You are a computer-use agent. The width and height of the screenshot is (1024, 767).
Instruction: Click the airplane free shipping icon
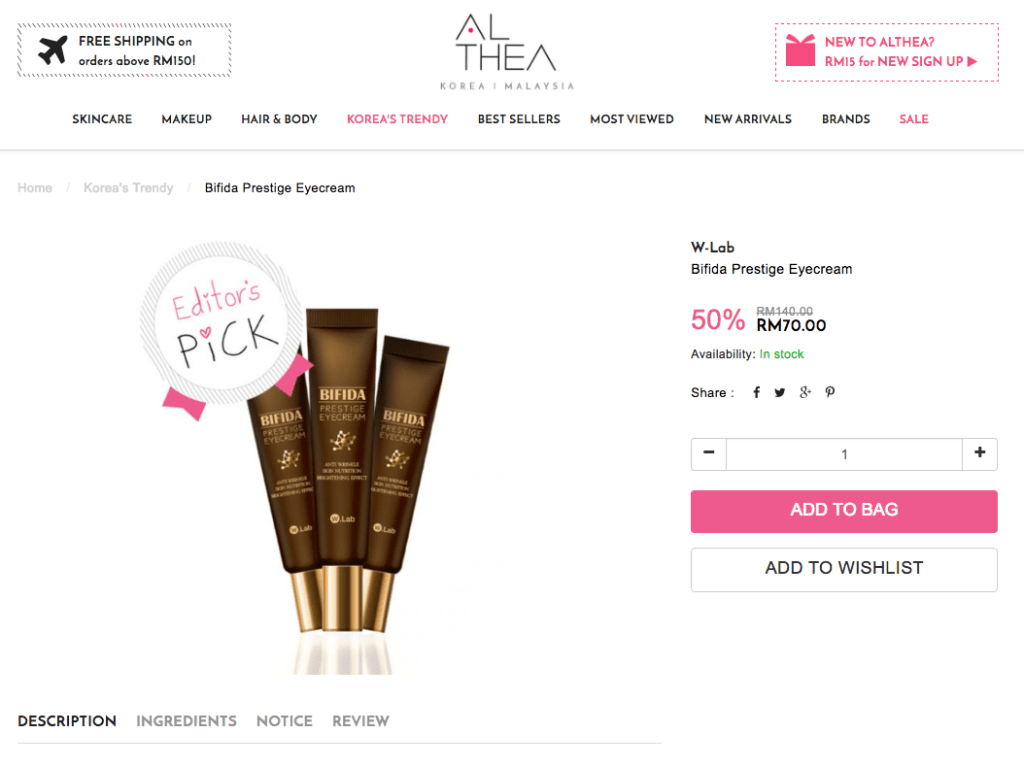tap(53, 50)
